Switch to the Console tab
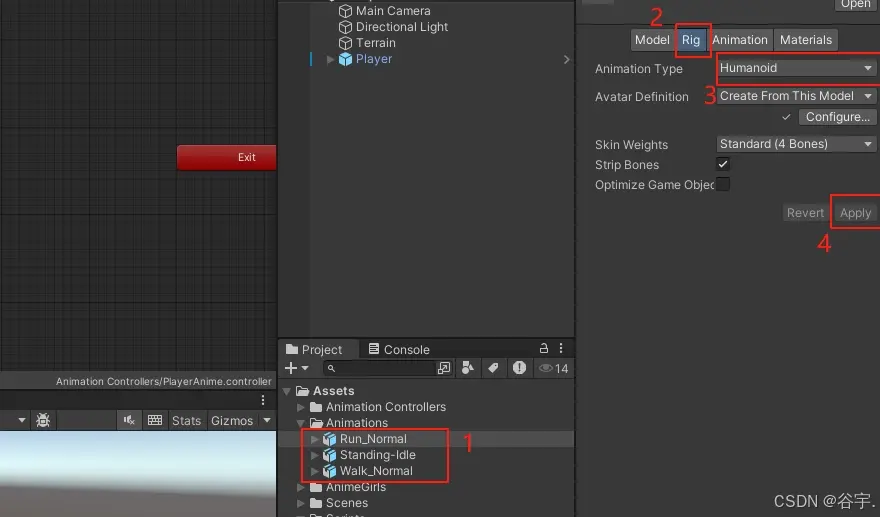Screen dimensions: 880x517 coord(399,349)
